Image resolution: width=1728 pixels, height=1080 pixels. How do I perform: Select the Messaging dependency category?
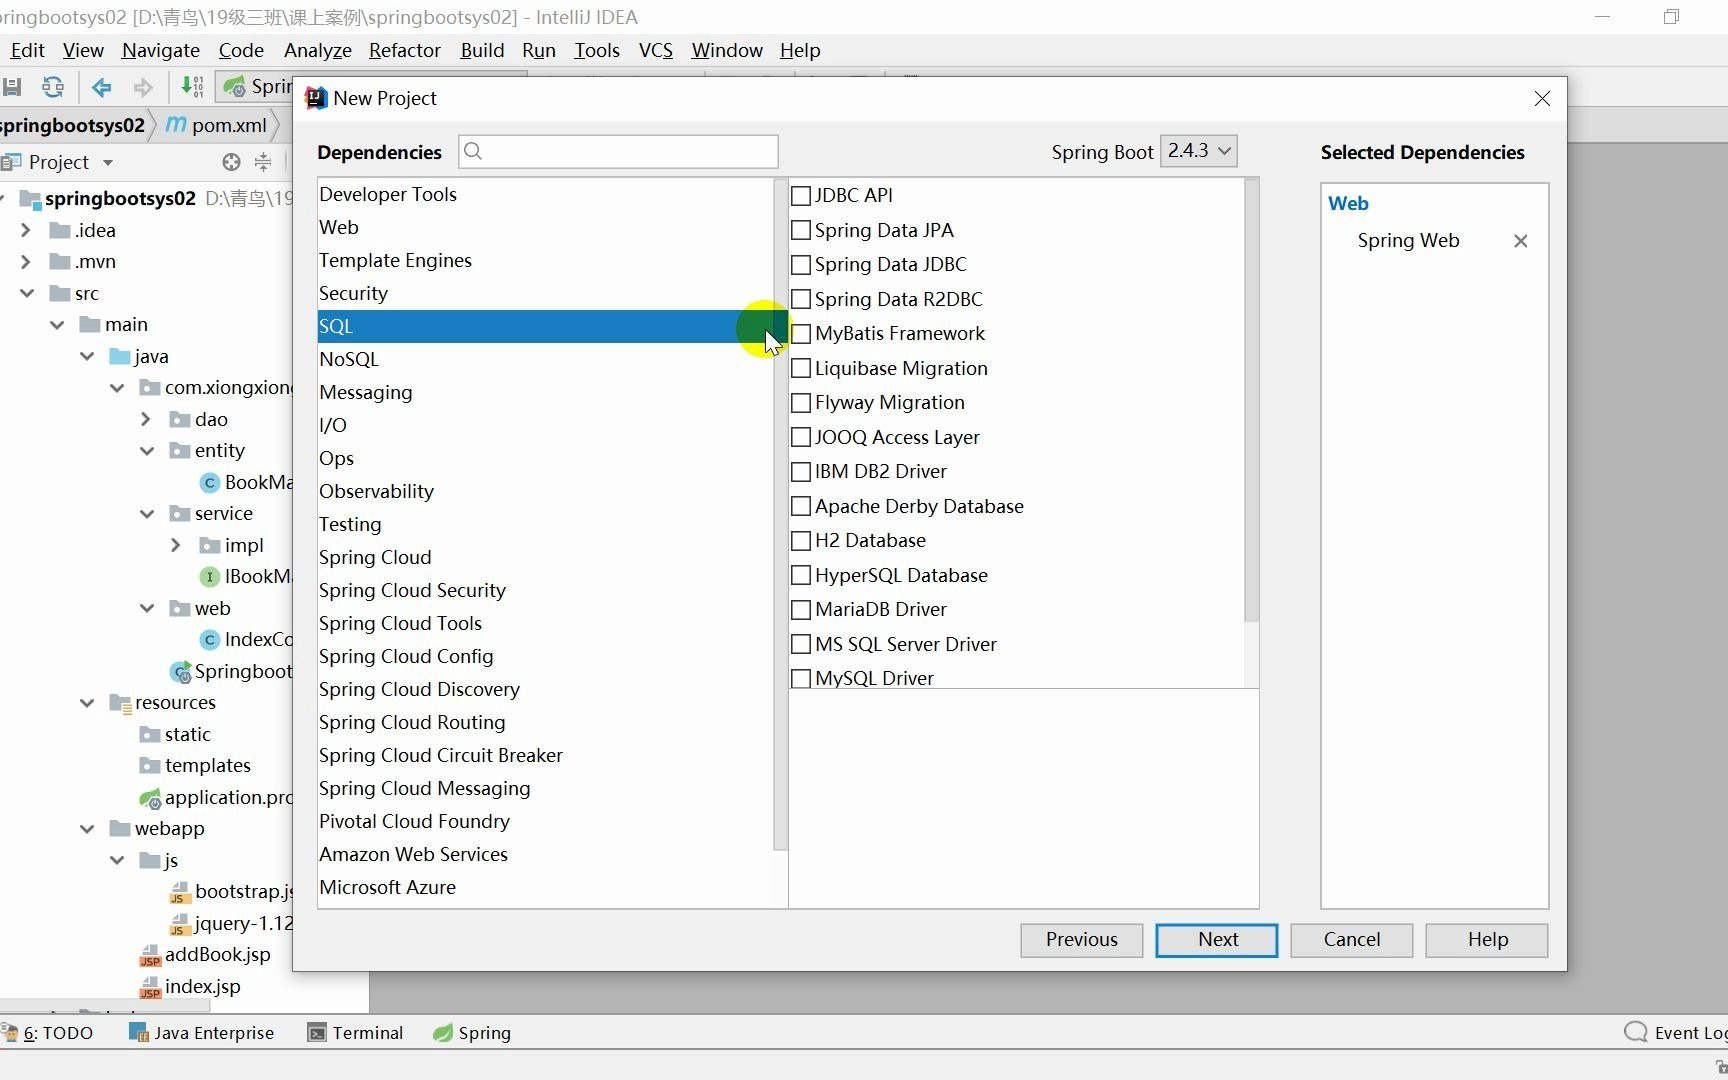click(x=545, y=392)
